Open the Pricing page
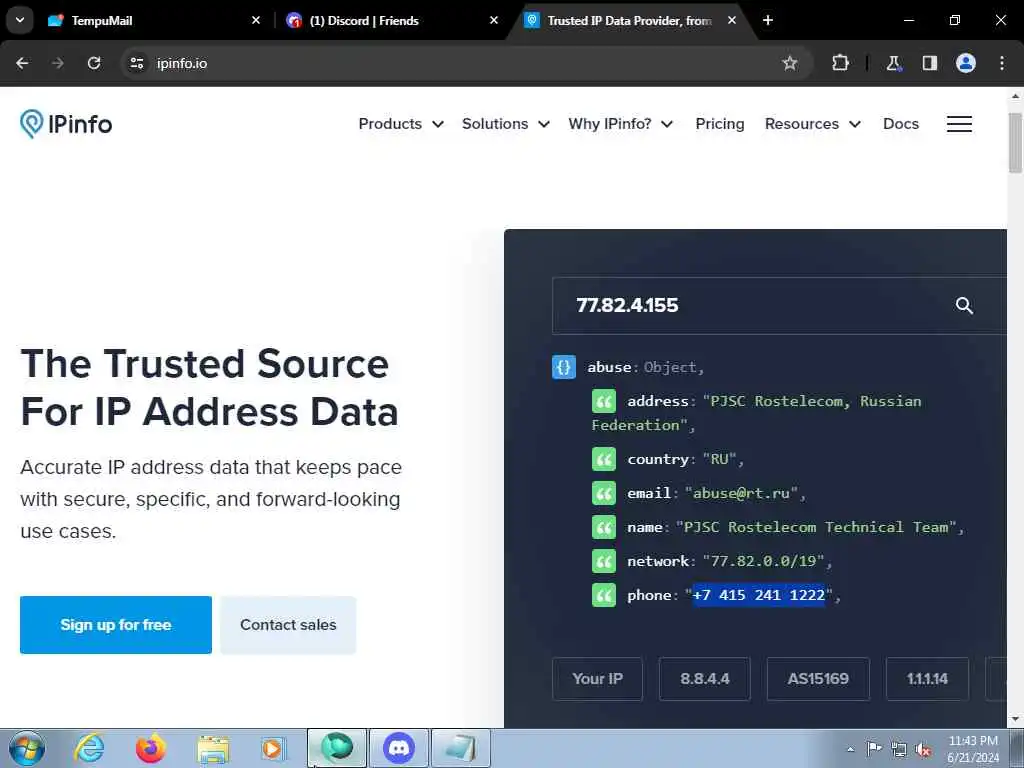The image size is (1024, 768). pyautogui.click(x=720, y=123)
